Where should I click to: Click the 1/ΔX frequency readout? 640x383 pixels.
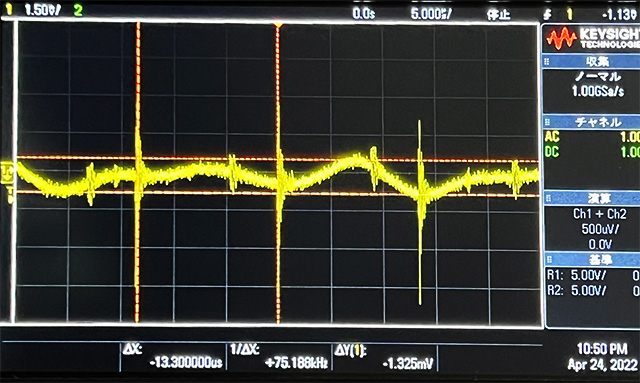point(296,363)
